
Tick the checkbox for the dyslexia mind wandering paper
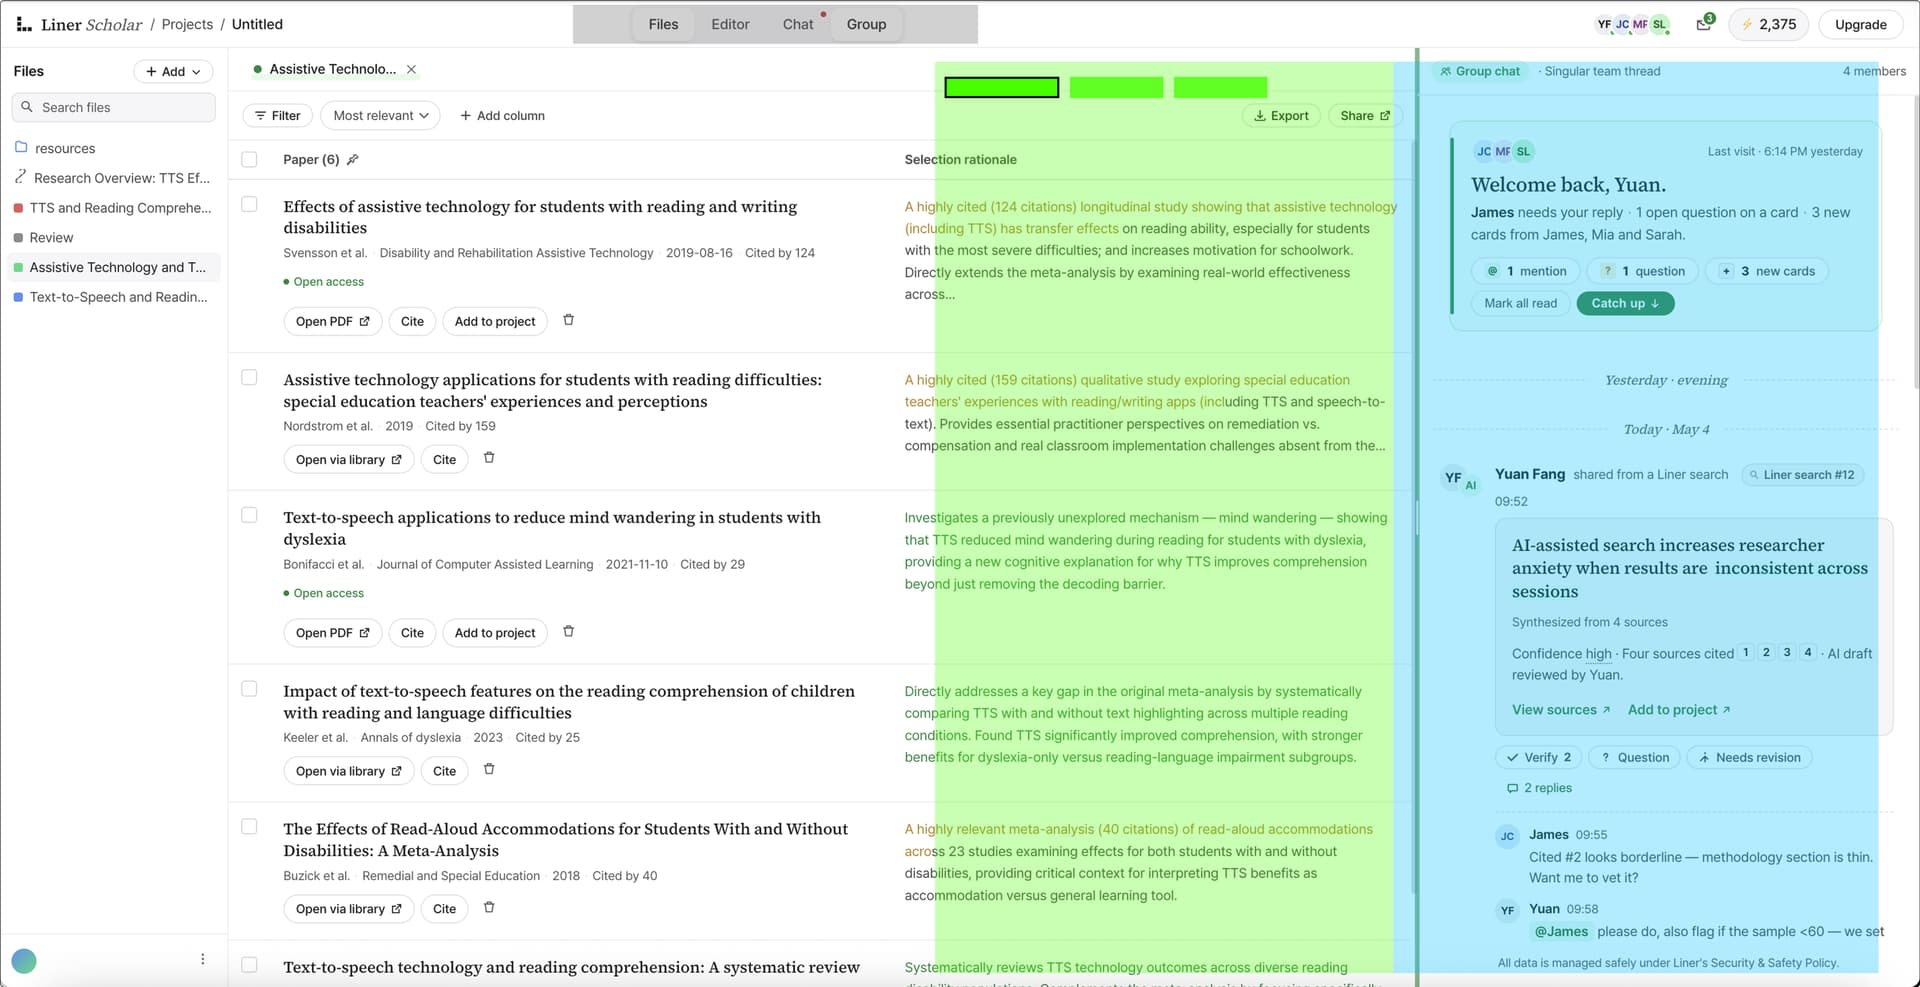click(x=250, y=515)
